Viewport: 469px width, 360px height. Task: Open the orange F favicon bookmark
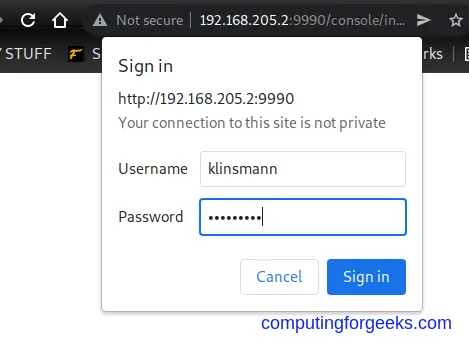75,54
